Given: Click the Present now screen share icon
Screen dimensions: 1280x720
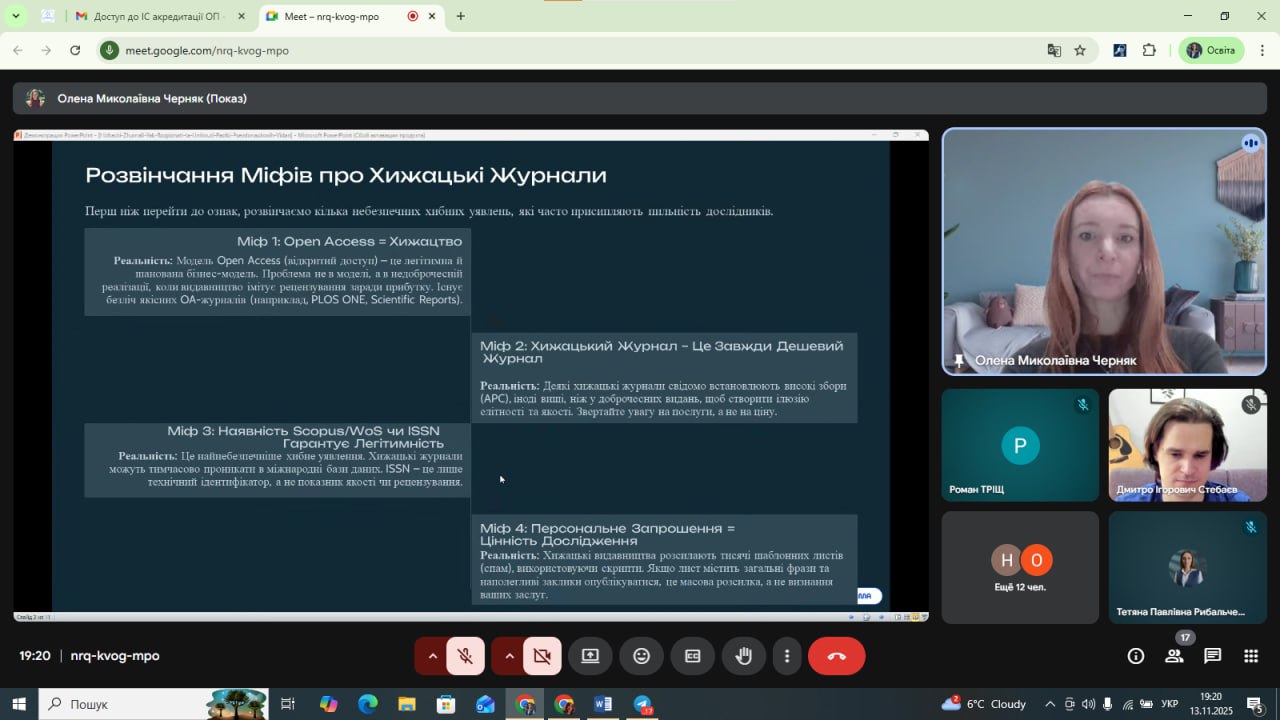Looking at the screenshot, I should tap(590, 656).
